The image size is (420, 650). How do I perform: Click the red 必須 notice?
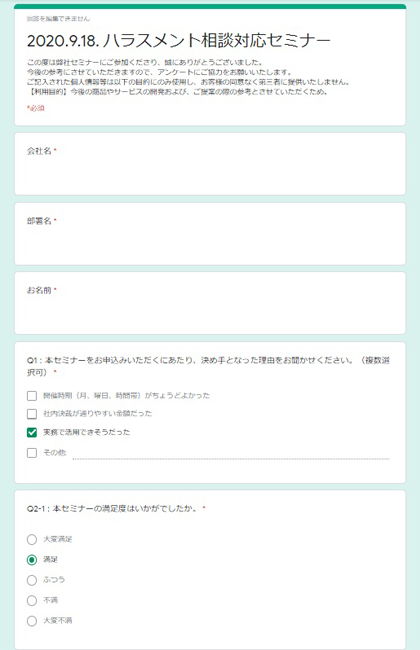click(x=36, y=108)
